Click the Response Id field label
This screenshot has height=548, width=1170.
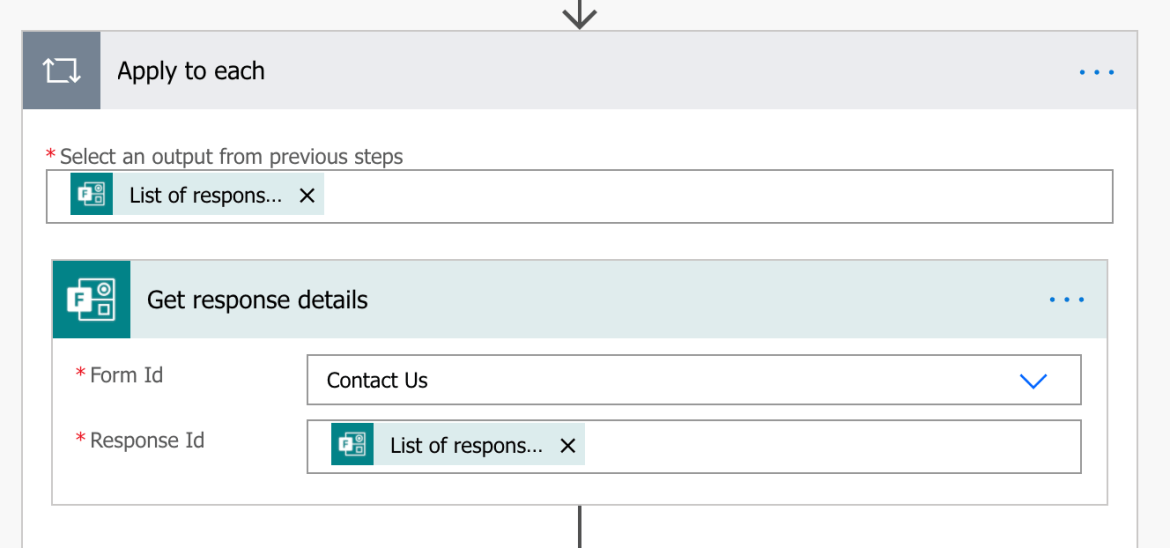click(x=147, y=440)
